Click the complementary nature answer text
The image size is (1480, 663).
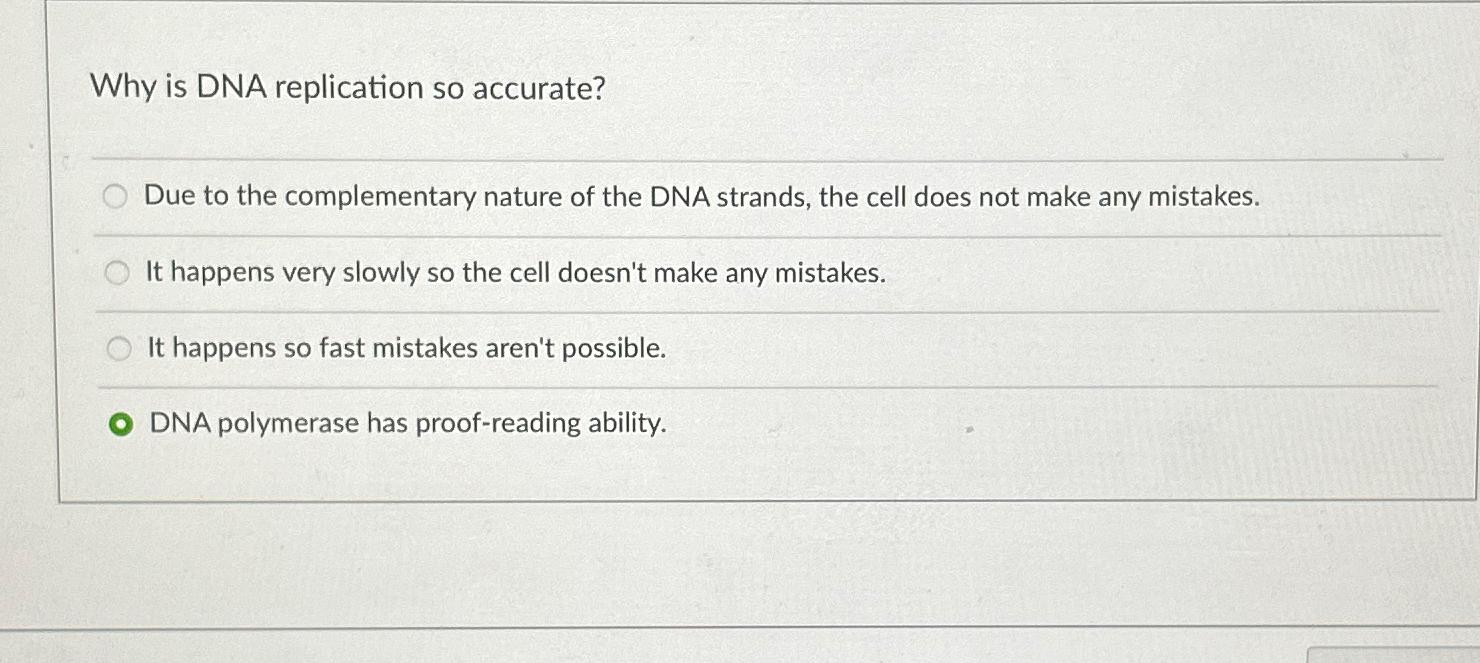coord(702,197)
